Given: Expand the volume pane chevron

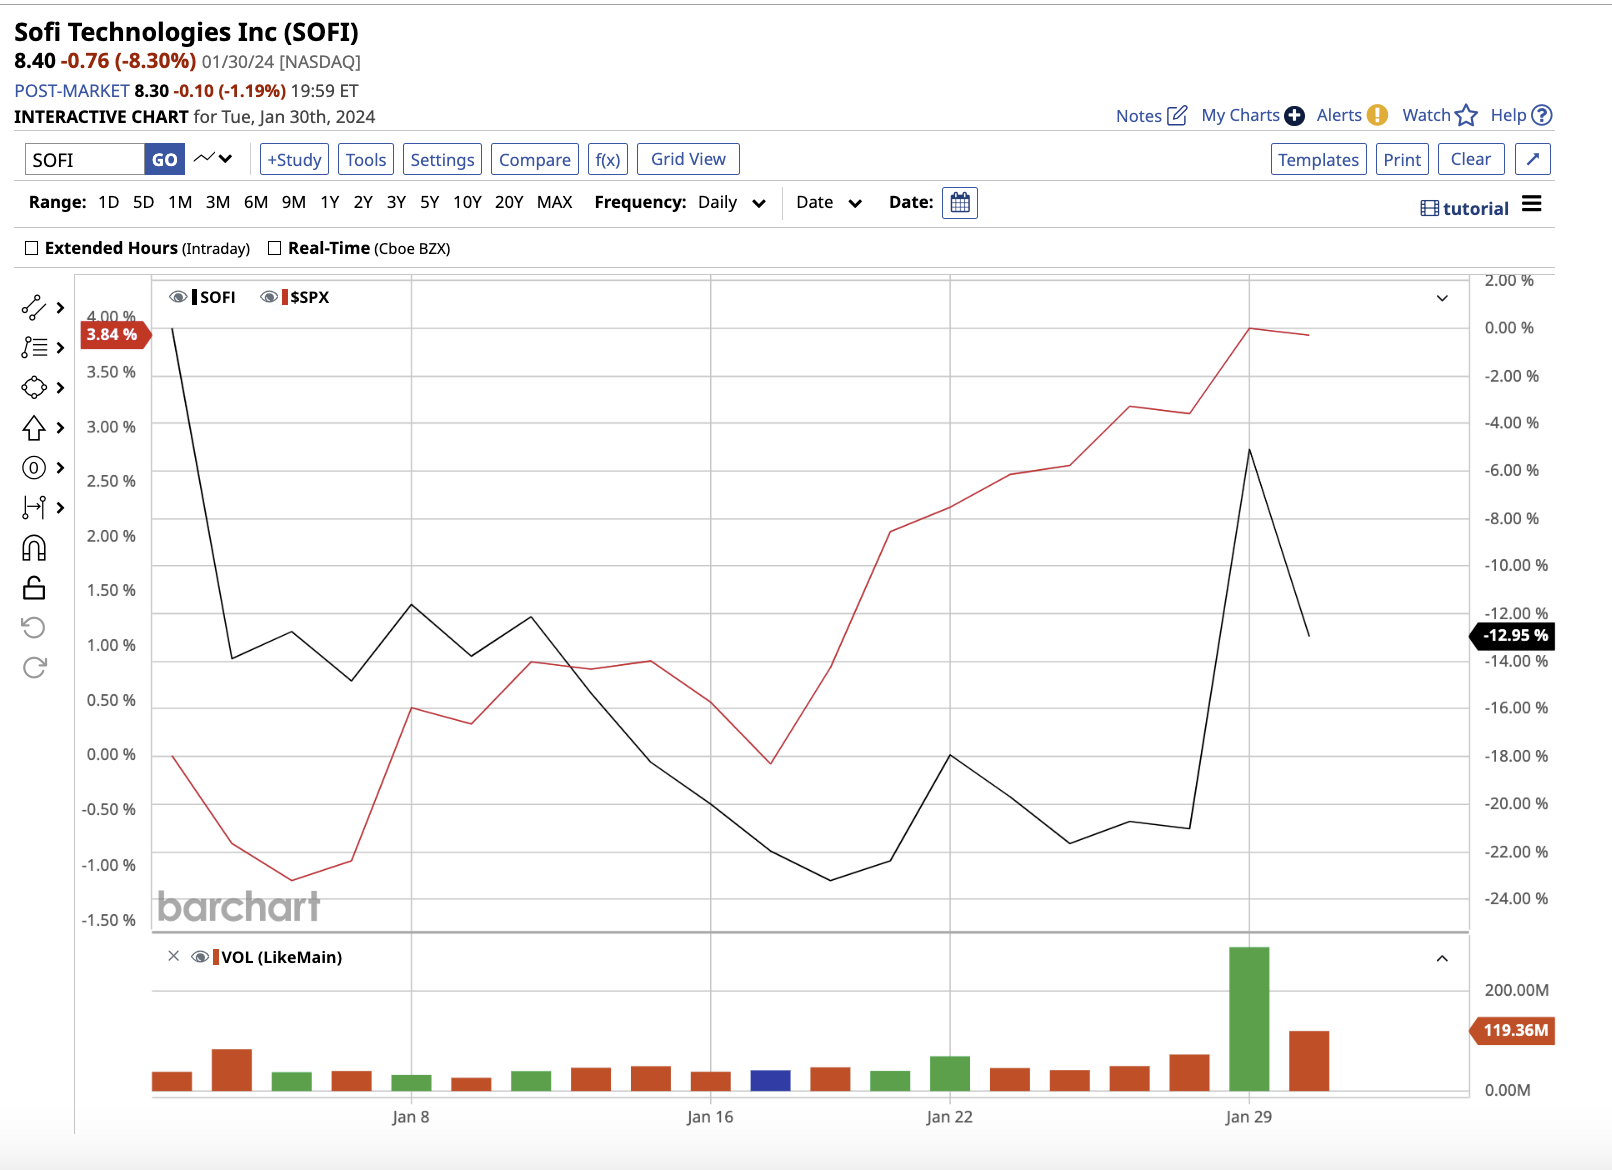Looking at the screenshot, I should [x=1442, y=958].
